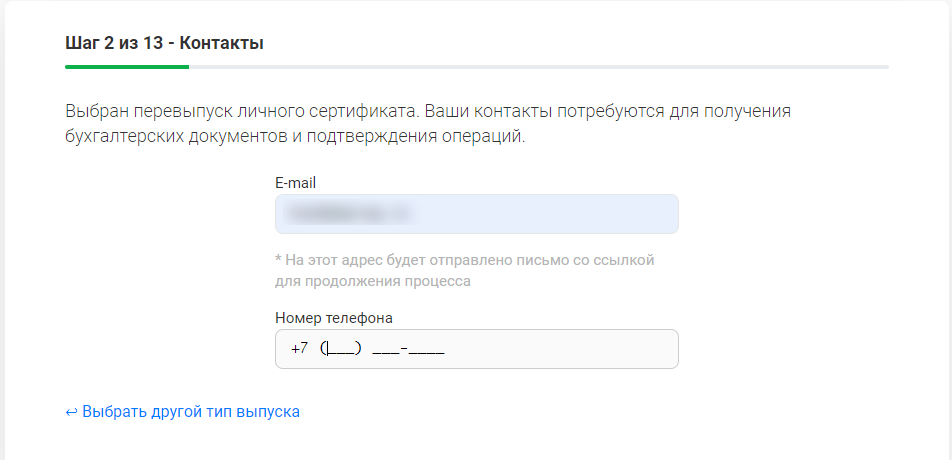This screenshot has width=952, height=460.
Task: Click the "+7" prefix in phone field
Action: pos(299,349)
